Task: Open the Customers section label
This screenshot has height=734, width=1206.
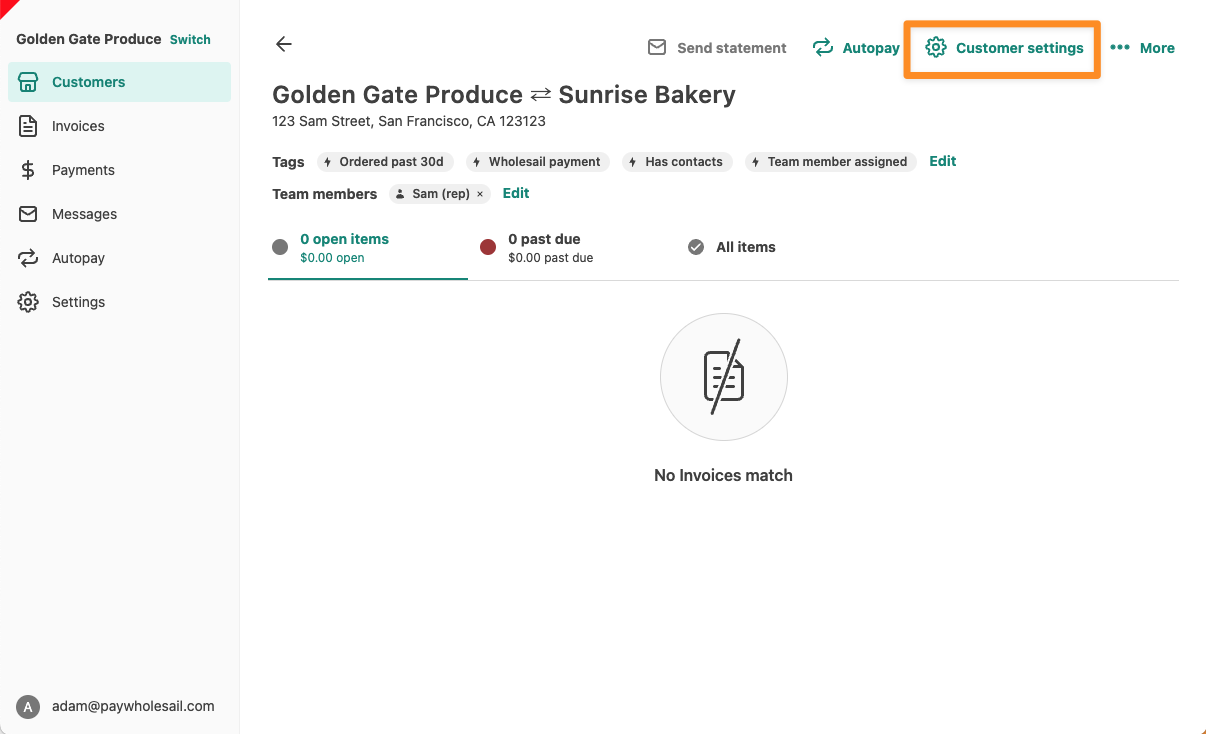Action: [89, 82]
